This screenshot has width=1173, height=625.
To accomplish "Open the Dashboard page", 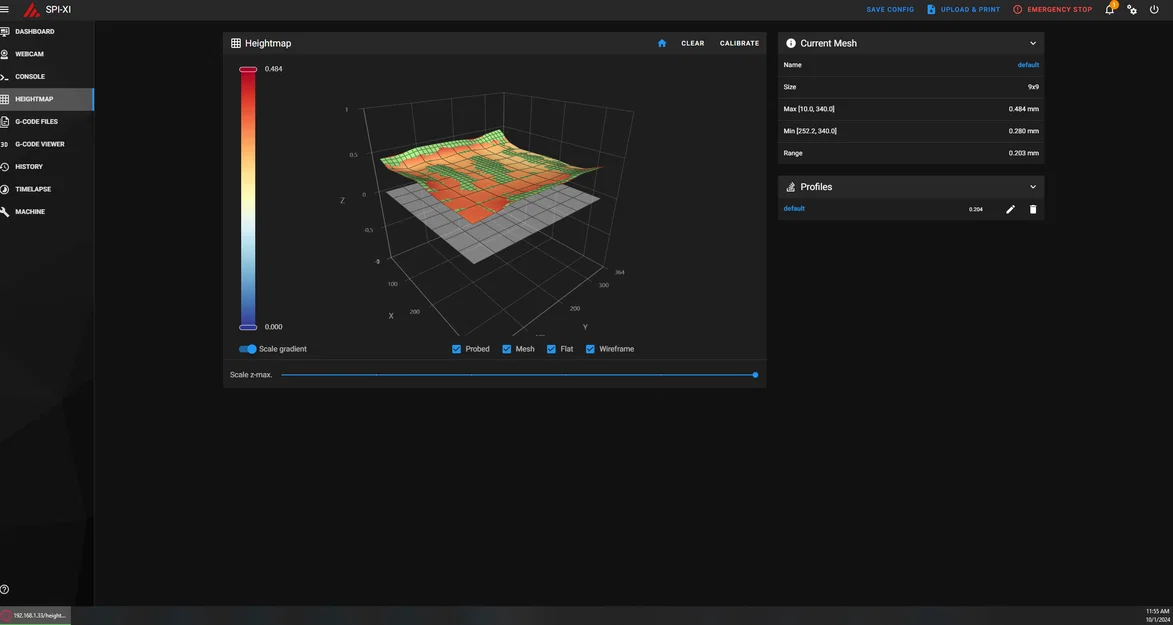I will (47, 31).
